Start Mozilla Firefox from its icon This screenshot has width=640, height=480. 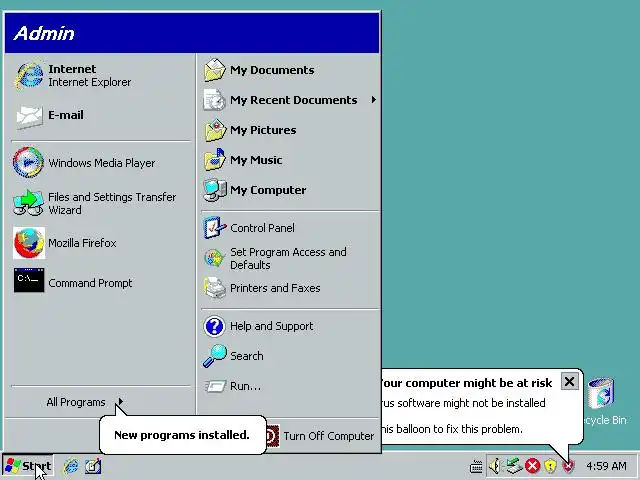pos(29,243)
